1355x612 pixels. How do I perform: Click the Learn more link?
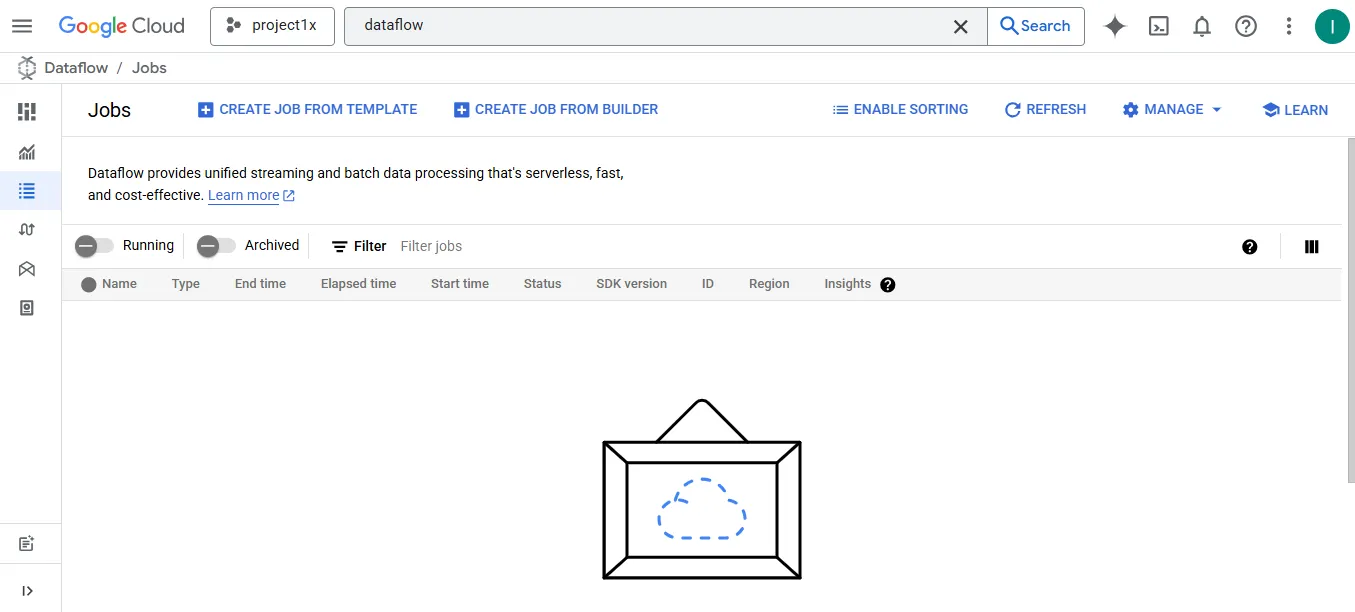click(x=243, y=195)
